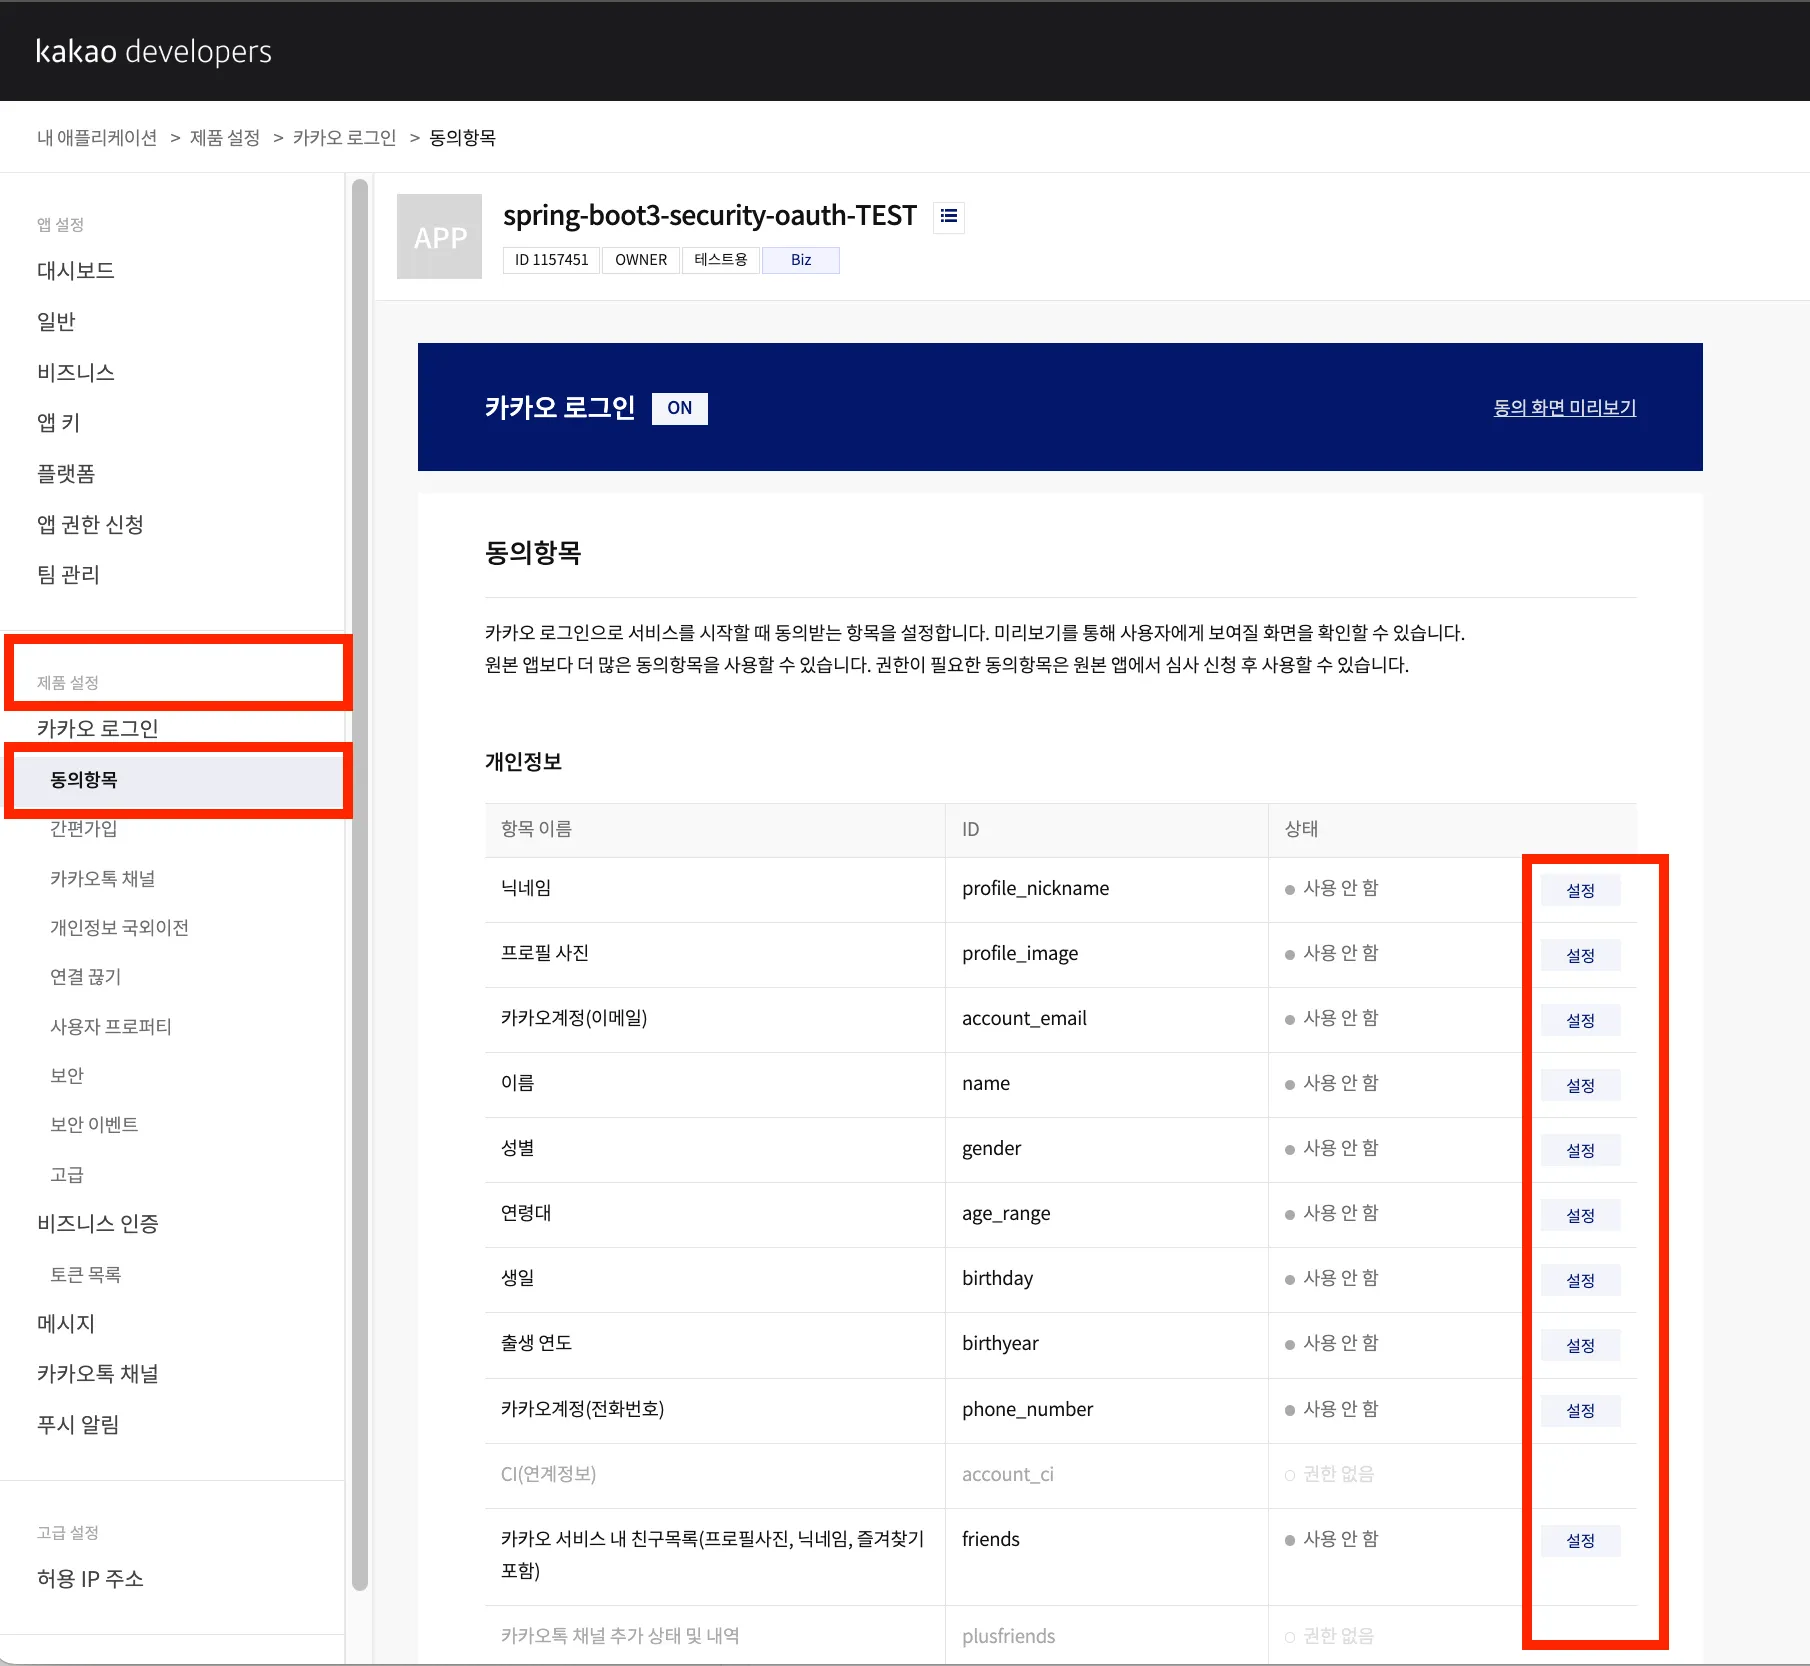Click 설정 for 이름 row
Viewport: 1810px width, 1666px height.
(x=1580, y=1085)
